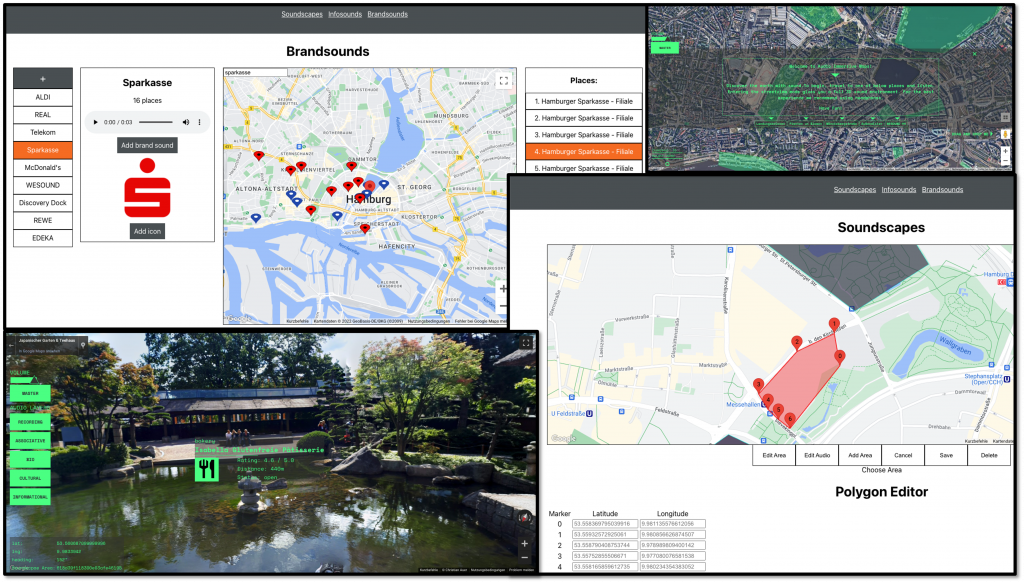The height and width of the screenshot is (583, 1024).
Task: Open audio player more options menu
Action: click(199, 122)
